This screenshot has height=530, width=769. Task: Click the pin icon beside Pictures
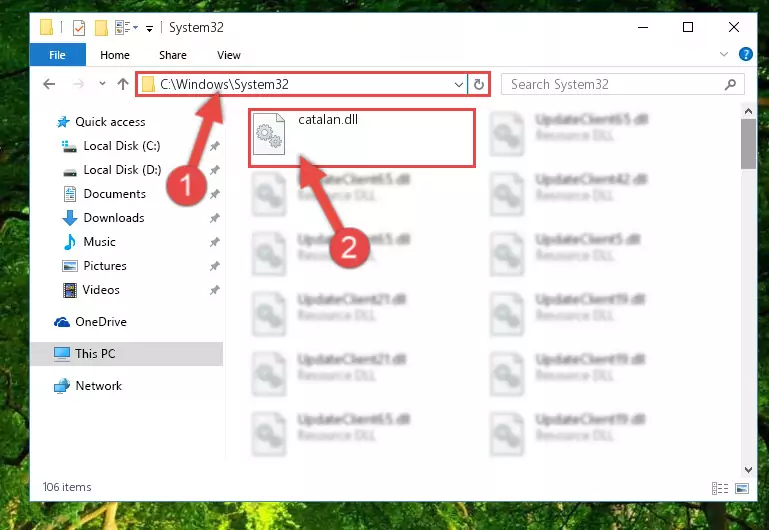[215, 266]
